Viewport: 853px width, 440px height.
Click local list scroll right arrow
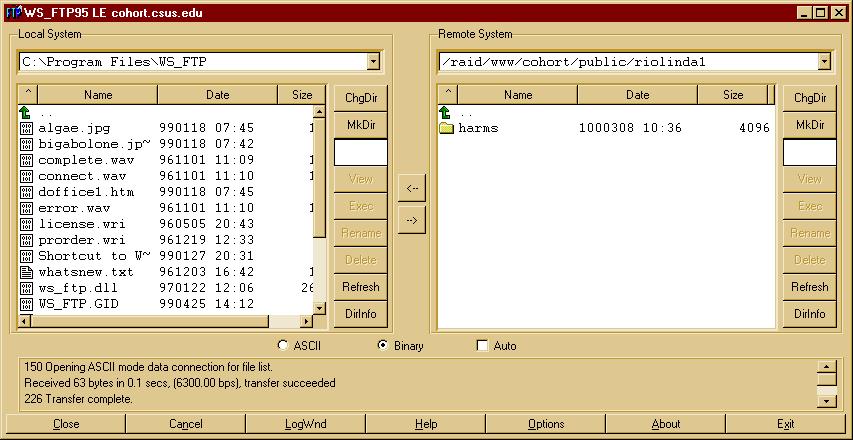tap(307, 321)
